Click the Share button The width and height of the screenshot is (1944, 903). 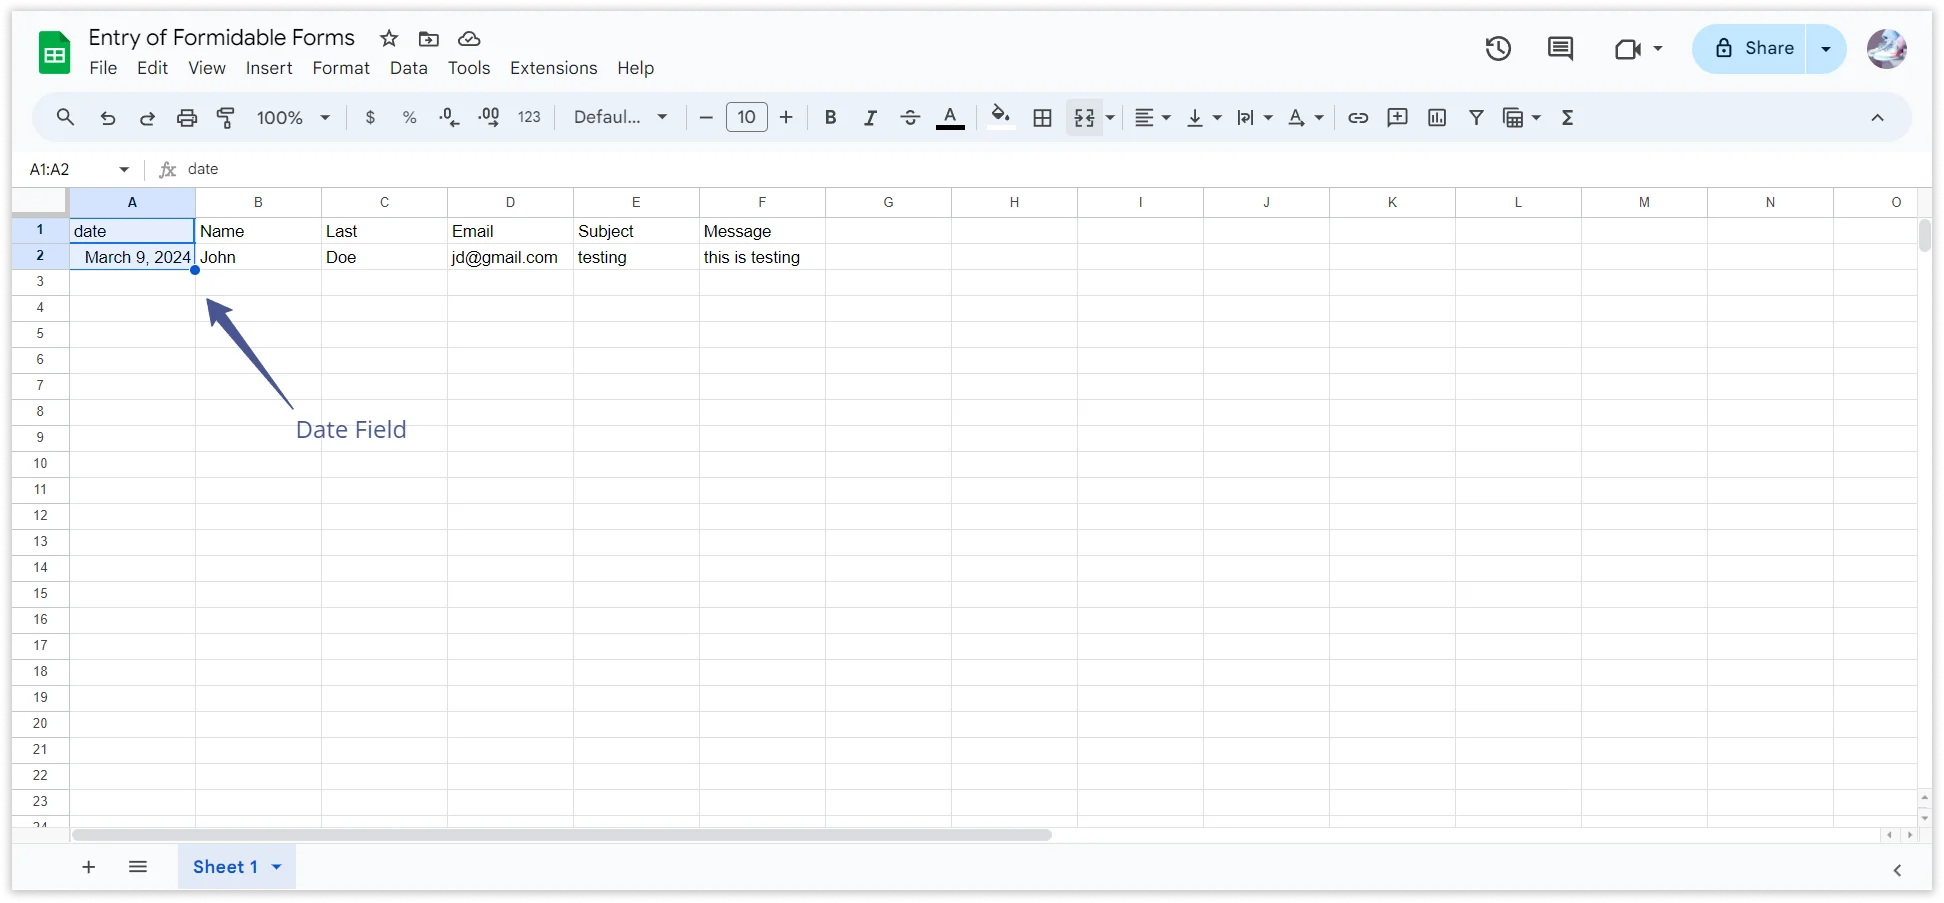[x=1754, y=49]
